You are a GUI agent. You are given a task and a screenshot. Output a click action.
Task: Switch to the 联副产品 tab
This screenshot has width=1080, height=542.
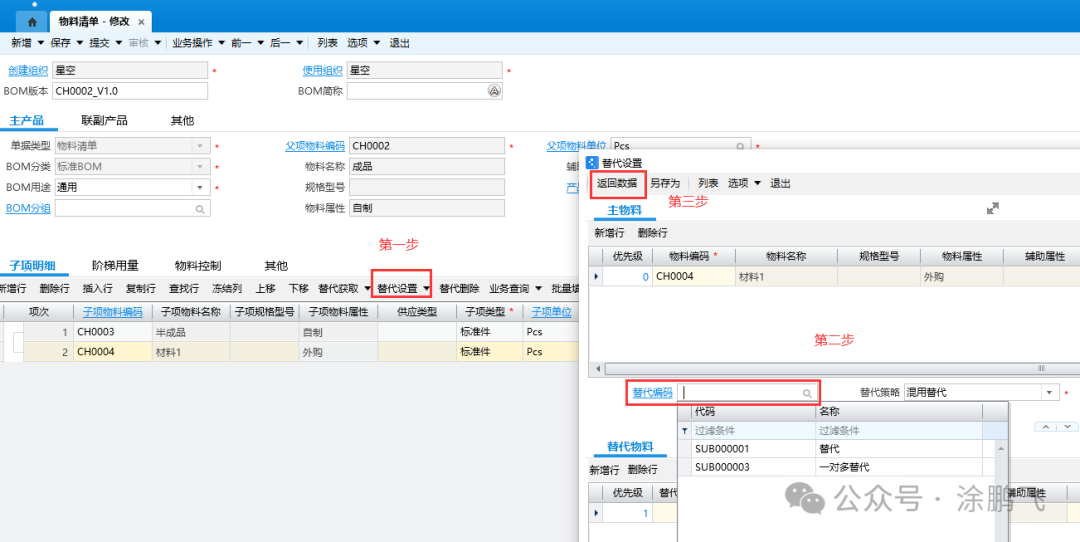click(x=104, y=121)
